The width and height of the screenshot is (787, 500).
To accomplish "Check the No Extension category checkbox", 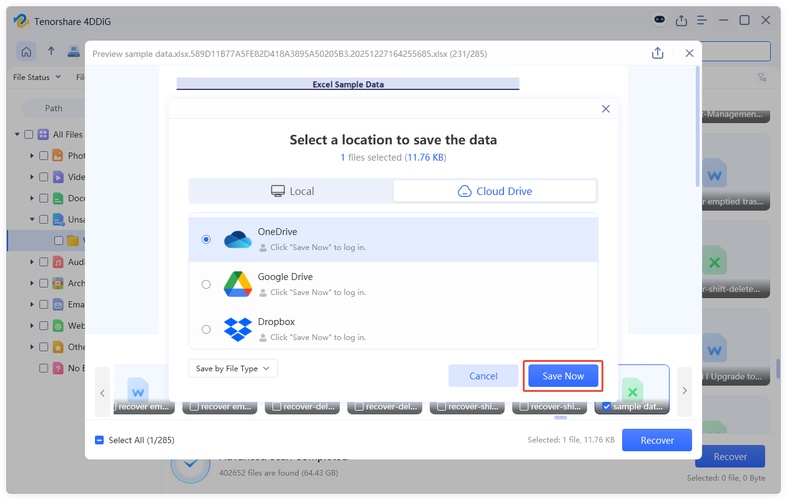I will point(44,368).
